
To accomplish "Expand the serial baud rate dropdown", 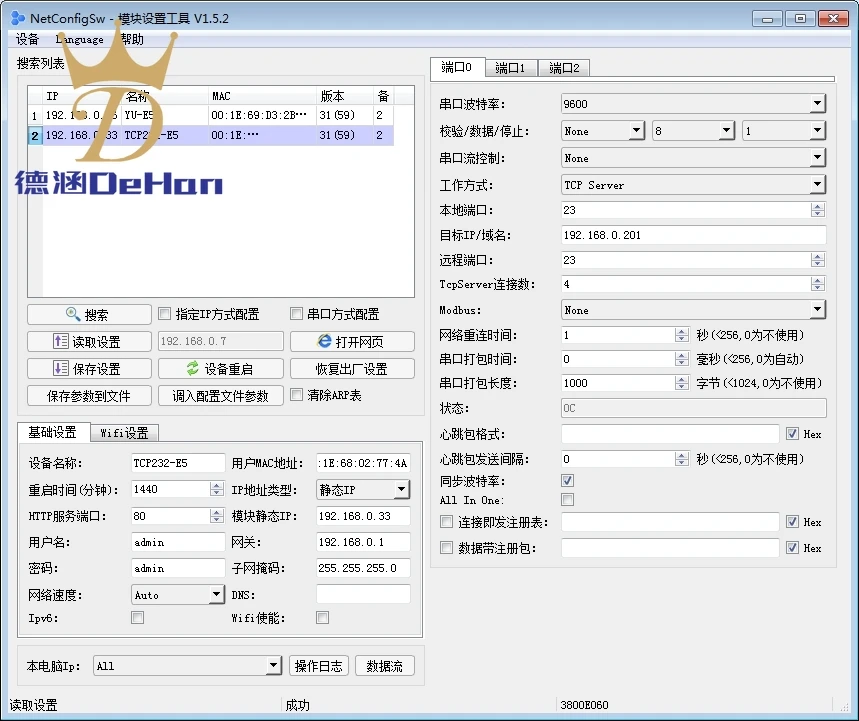I will (x=817, y=104).
